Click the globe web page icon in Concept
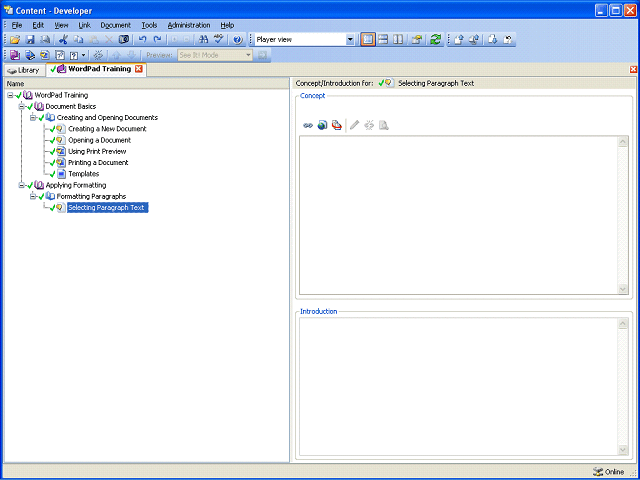This screenshot has height=480, width=640. (322, 125)
